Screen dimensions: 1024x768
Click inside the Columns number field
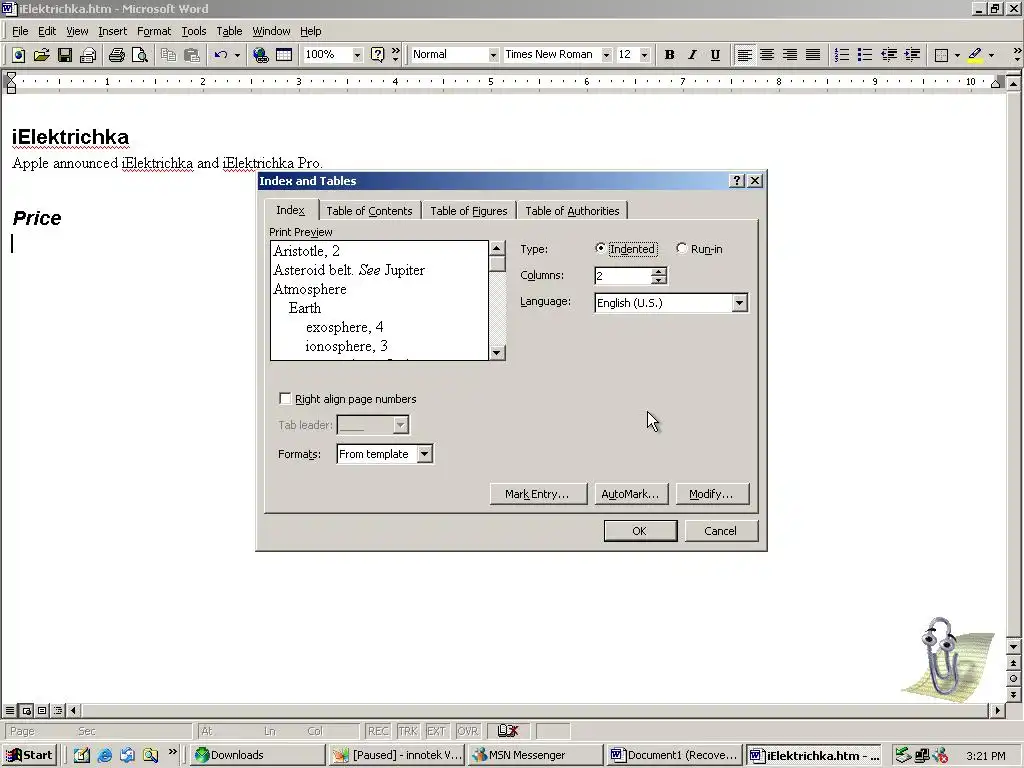tap(623, 276)
